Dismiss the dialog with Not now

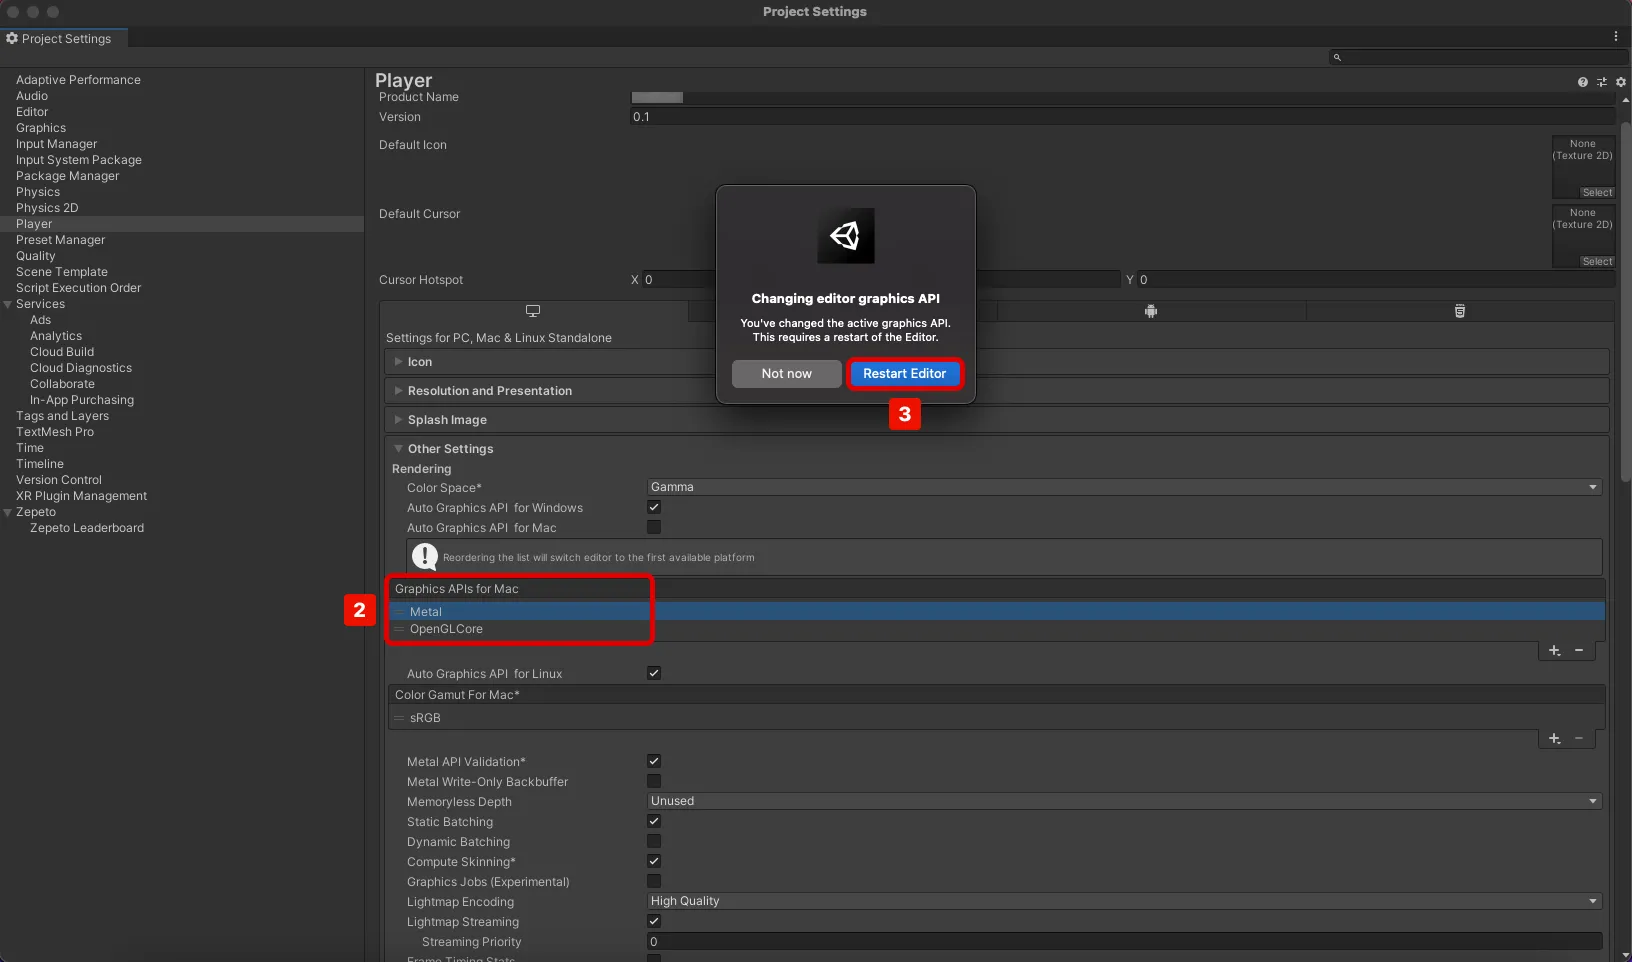tap(787, 373)
